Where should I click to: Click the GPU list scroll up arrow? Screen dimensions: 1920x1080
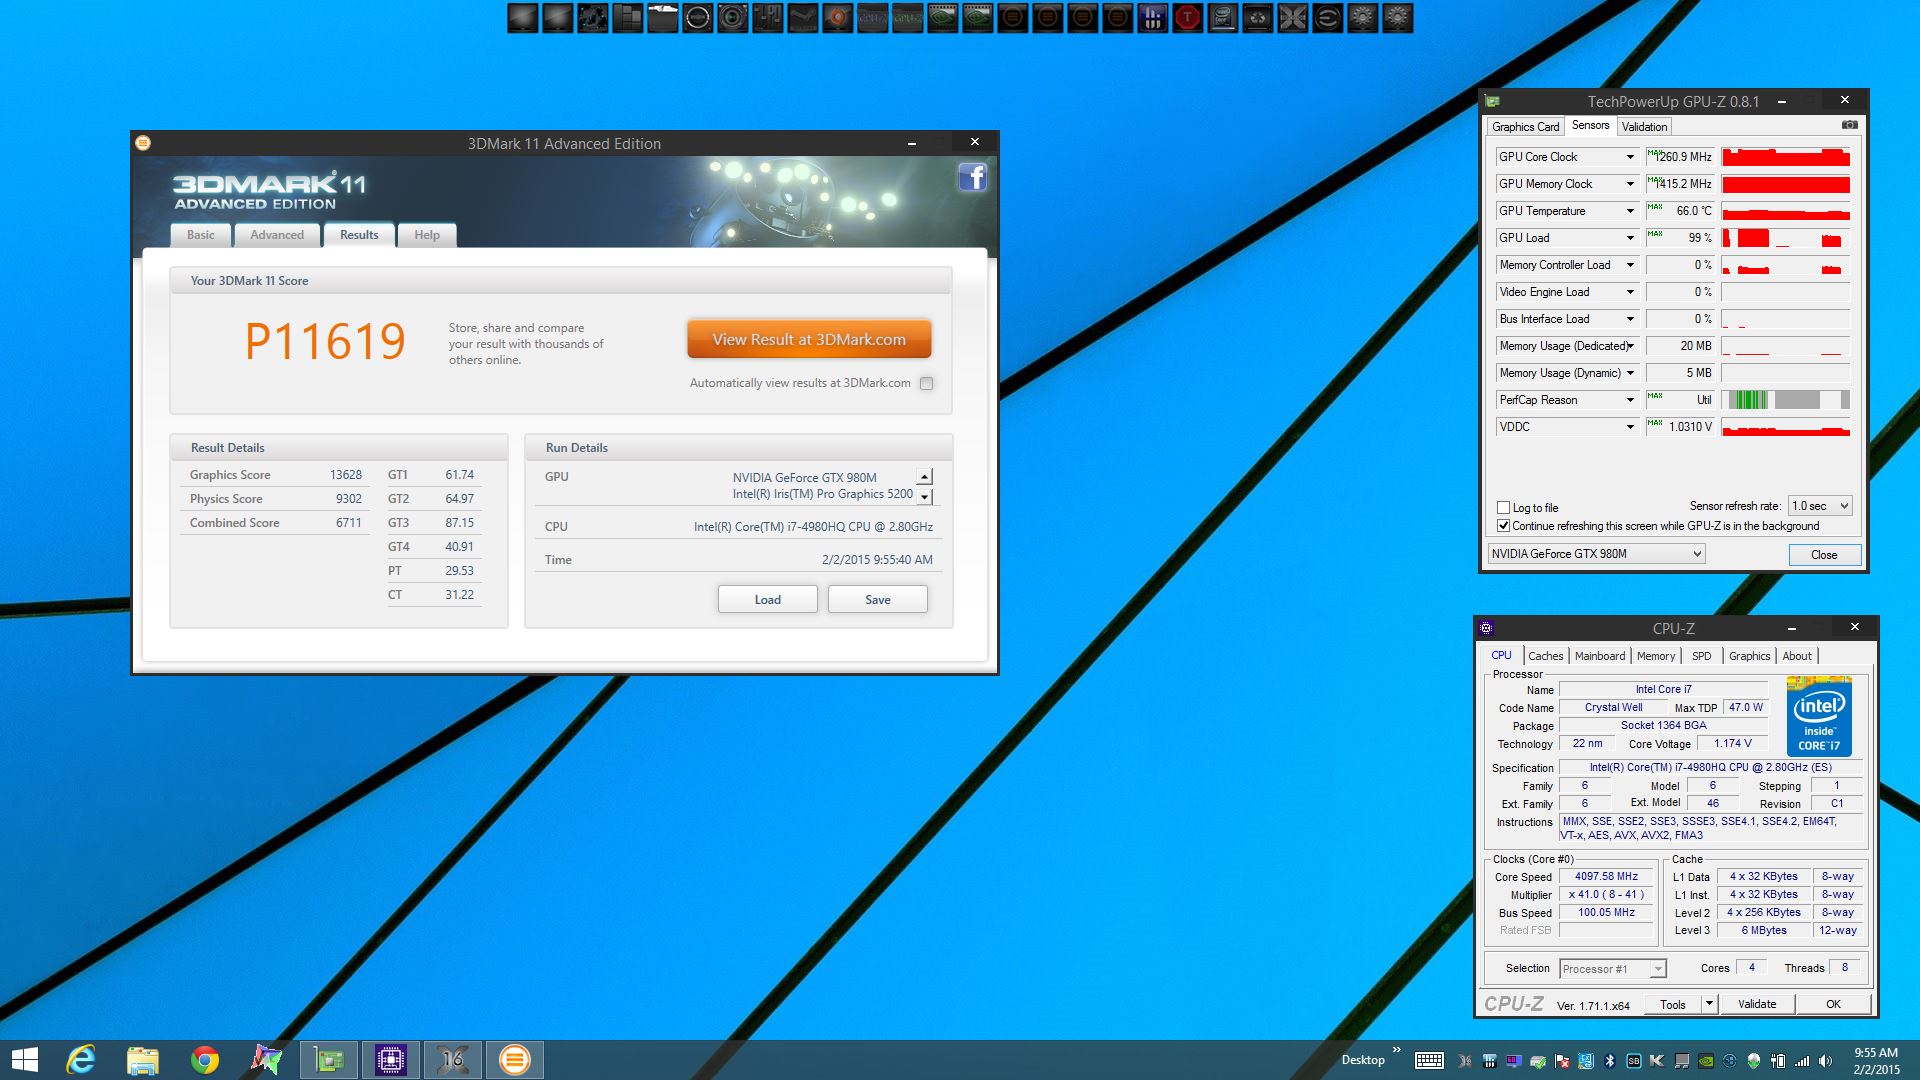click(x=925, y=477)
